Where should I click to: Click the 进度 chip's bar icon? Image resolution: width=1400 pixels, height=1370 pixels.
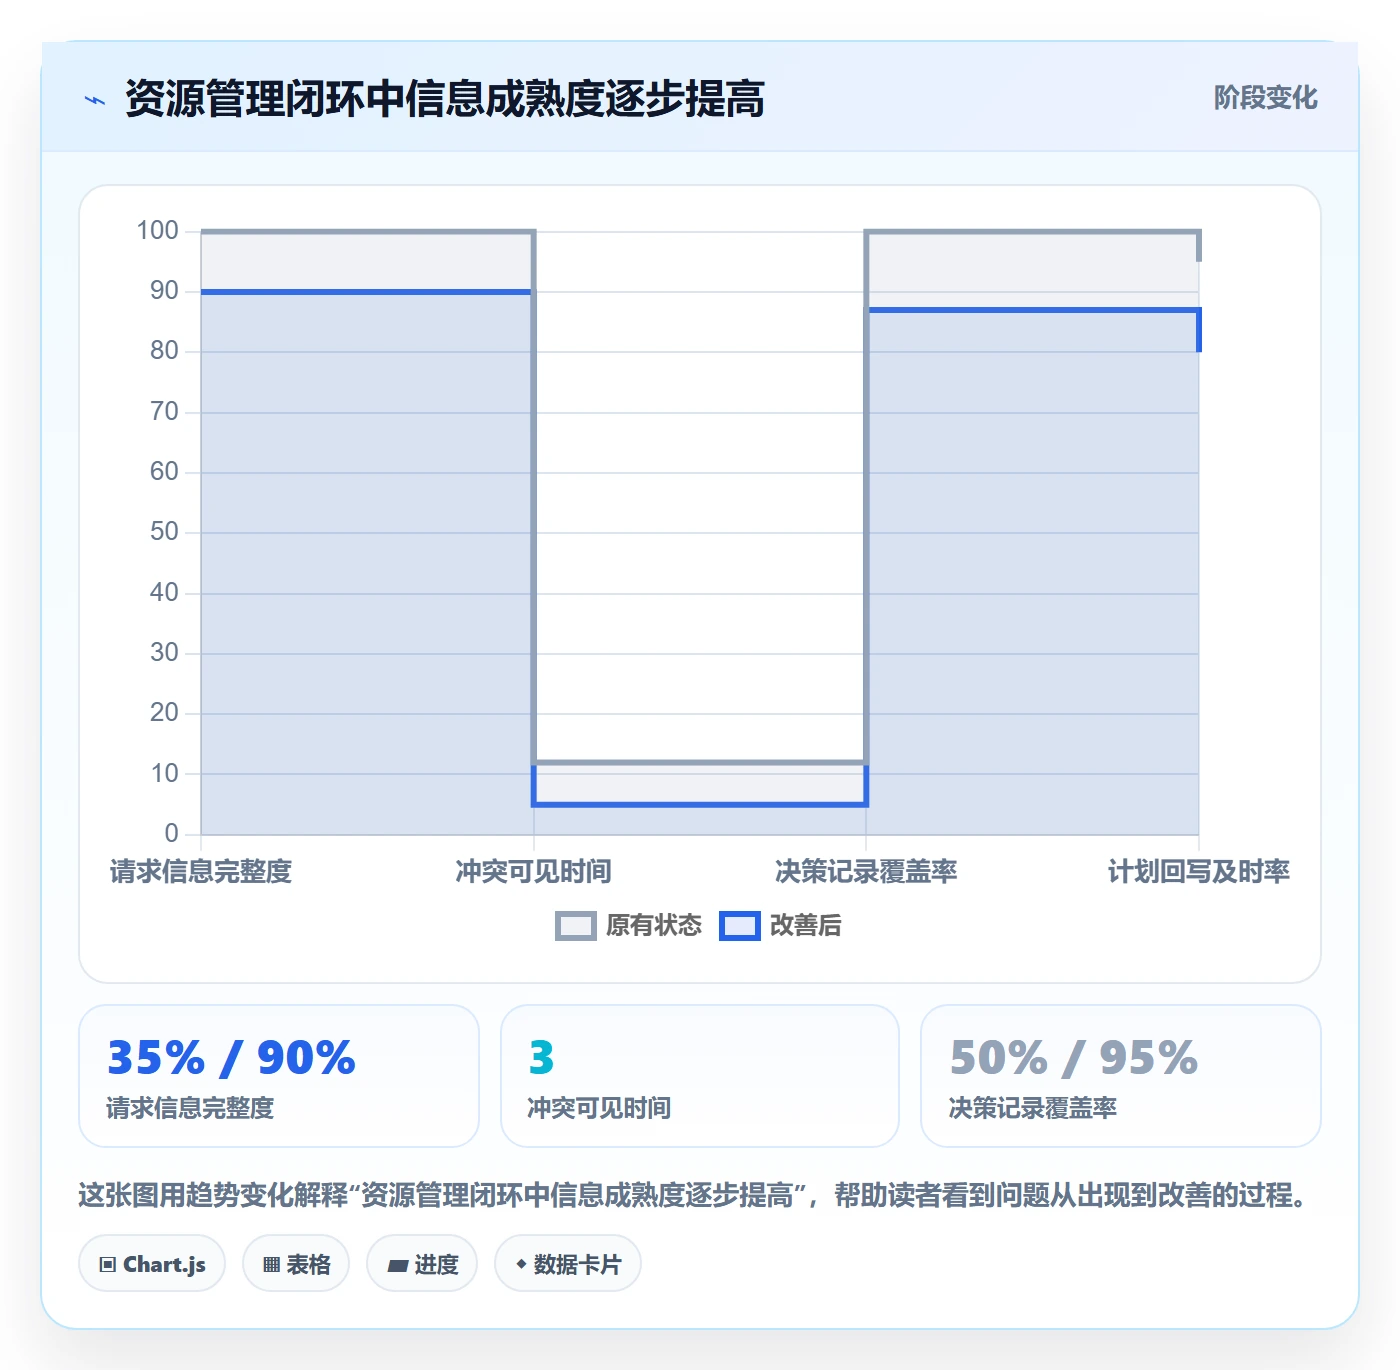(397, 1266)
